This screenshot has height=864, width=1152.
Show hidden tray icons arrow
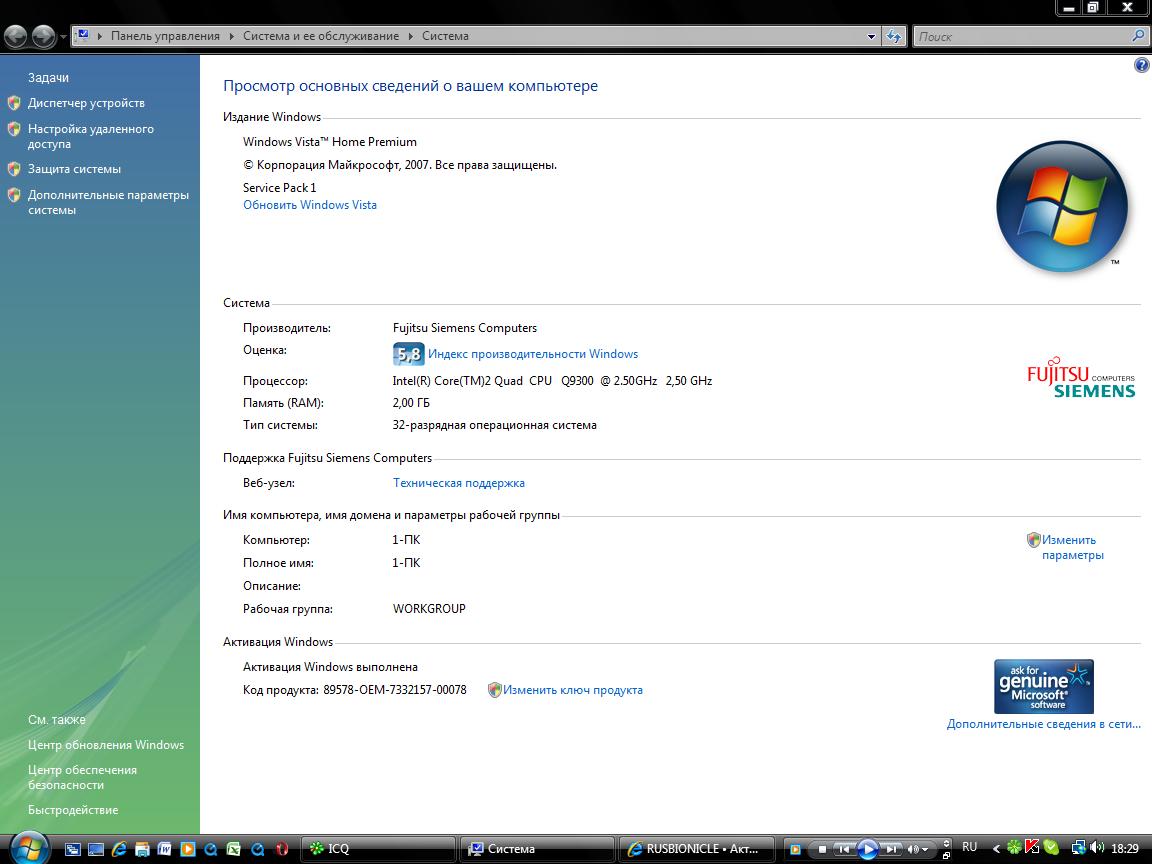click(997, 849)
